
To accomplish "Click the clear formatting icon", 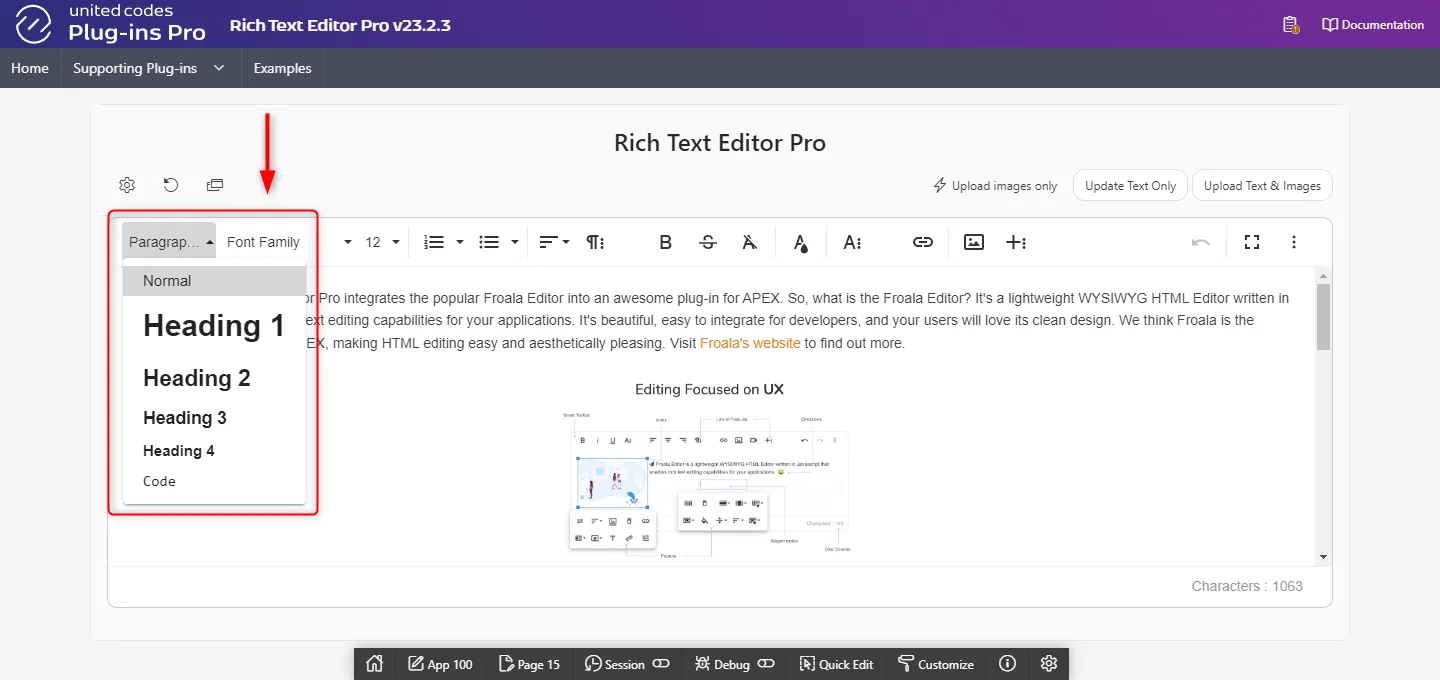I will pos(750,242).
